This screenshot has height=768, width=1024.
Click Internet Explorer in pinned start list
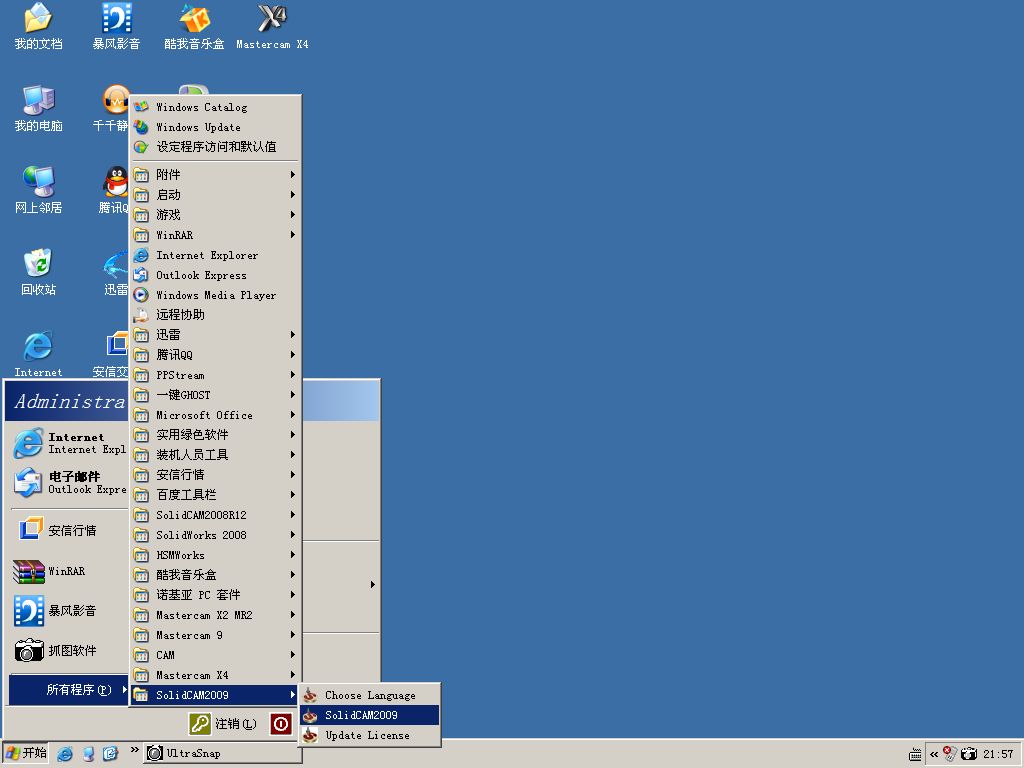click(x=69, y=443)
